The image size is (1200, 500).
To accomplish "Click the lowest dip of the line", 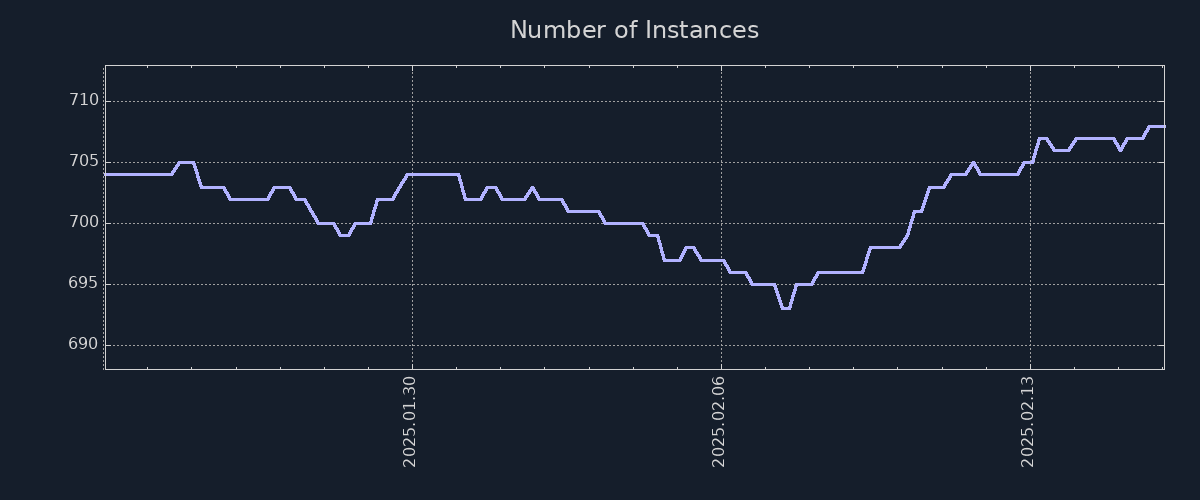I will click(786, 308).
